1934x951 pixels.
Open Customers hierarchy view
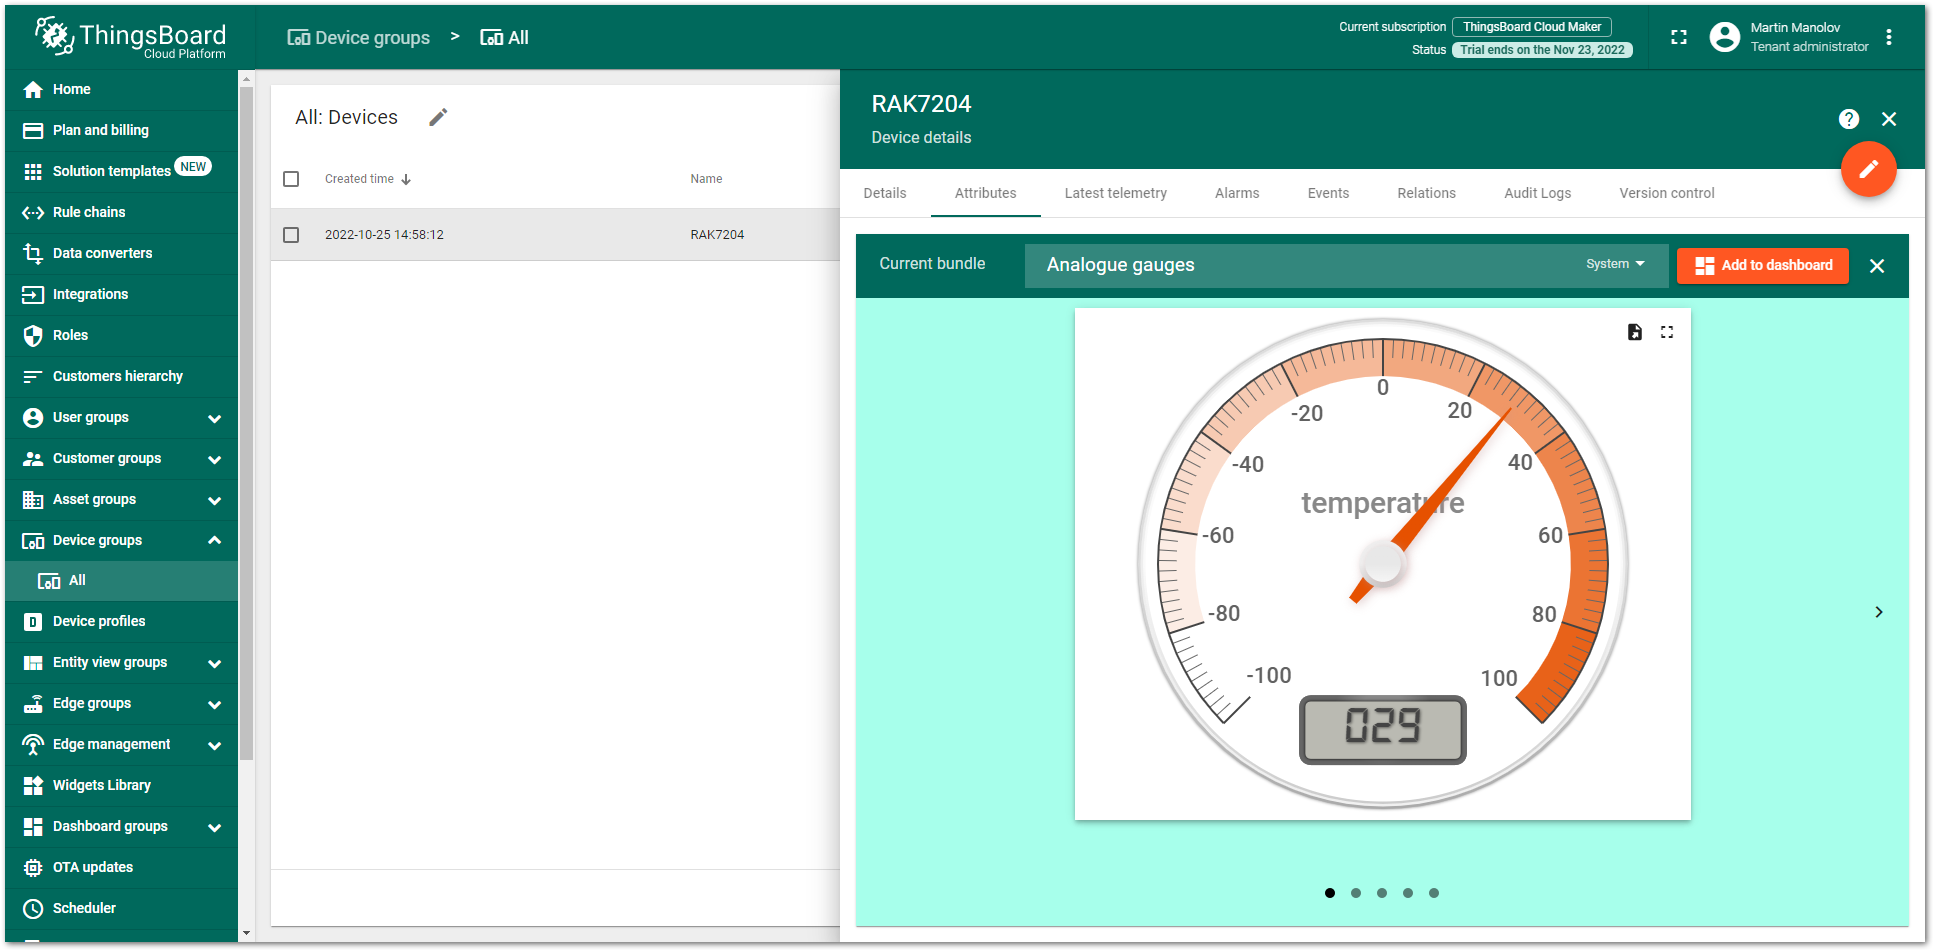point(121,376)
